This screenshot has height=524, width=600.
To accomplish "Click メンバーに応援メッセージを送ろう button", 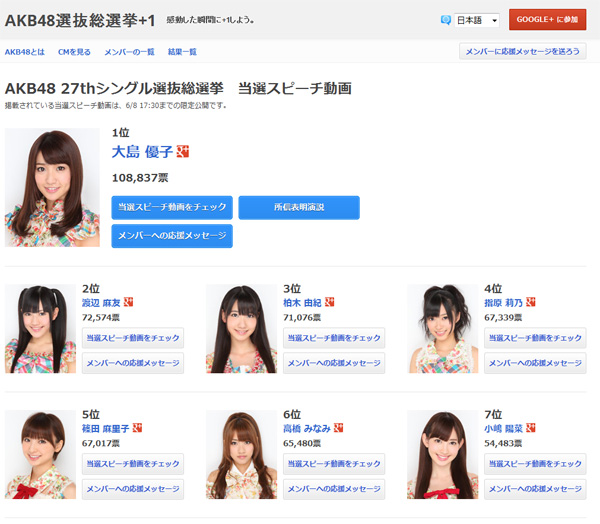I will point(522,51).
